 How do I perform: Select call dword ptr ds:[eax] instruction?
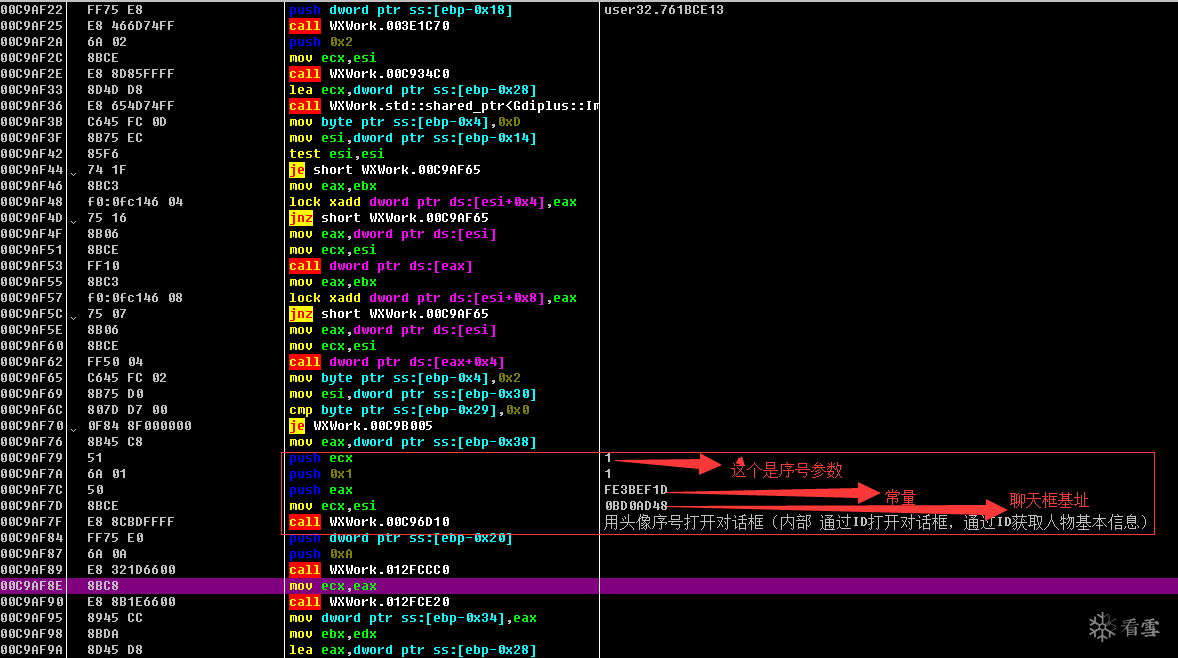tap(381, 266)
